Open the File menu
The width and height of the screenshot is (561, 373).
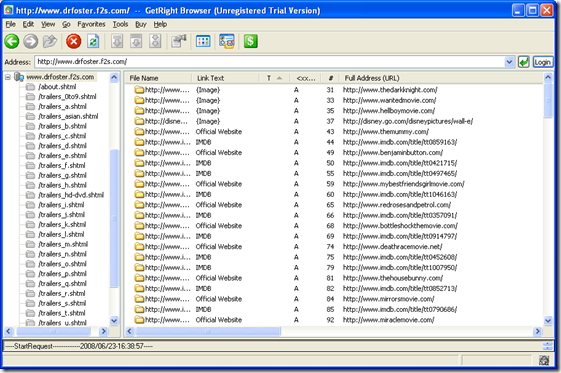[x=11, y=24]
